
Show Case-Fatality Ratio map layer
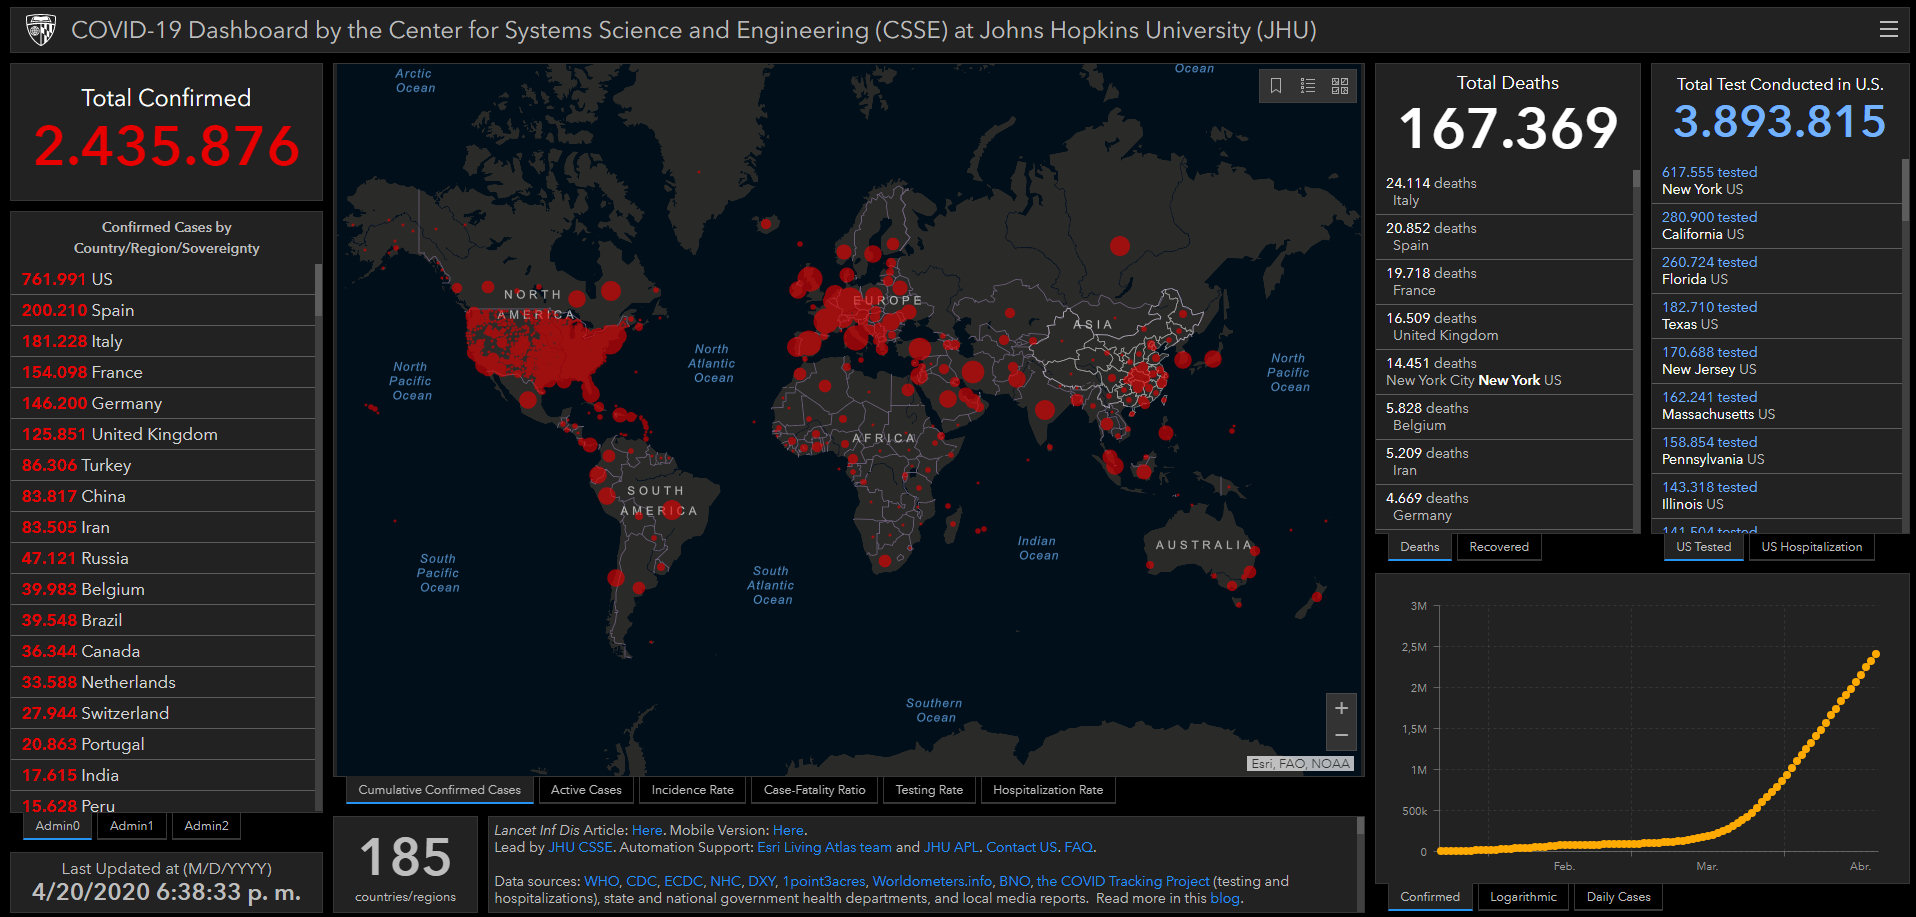click(814, 790)
